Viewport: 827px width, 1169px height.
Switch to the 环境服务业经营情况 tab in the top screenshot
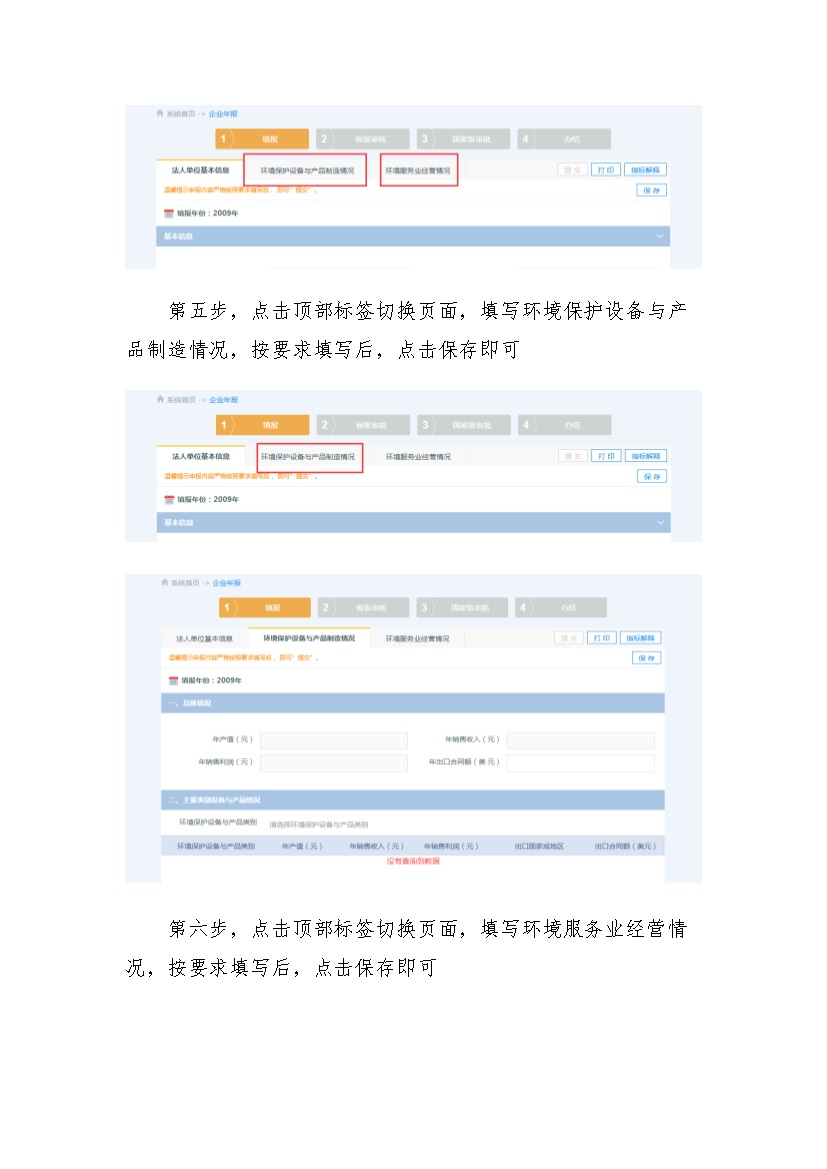pos(418,171)
